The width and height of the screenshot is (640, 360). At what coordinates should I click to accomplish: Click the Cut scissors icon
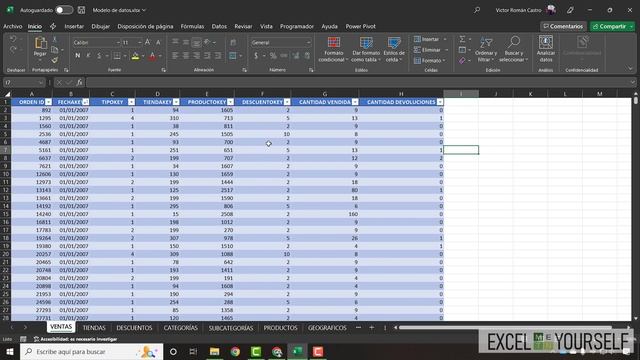coord(55,40)
